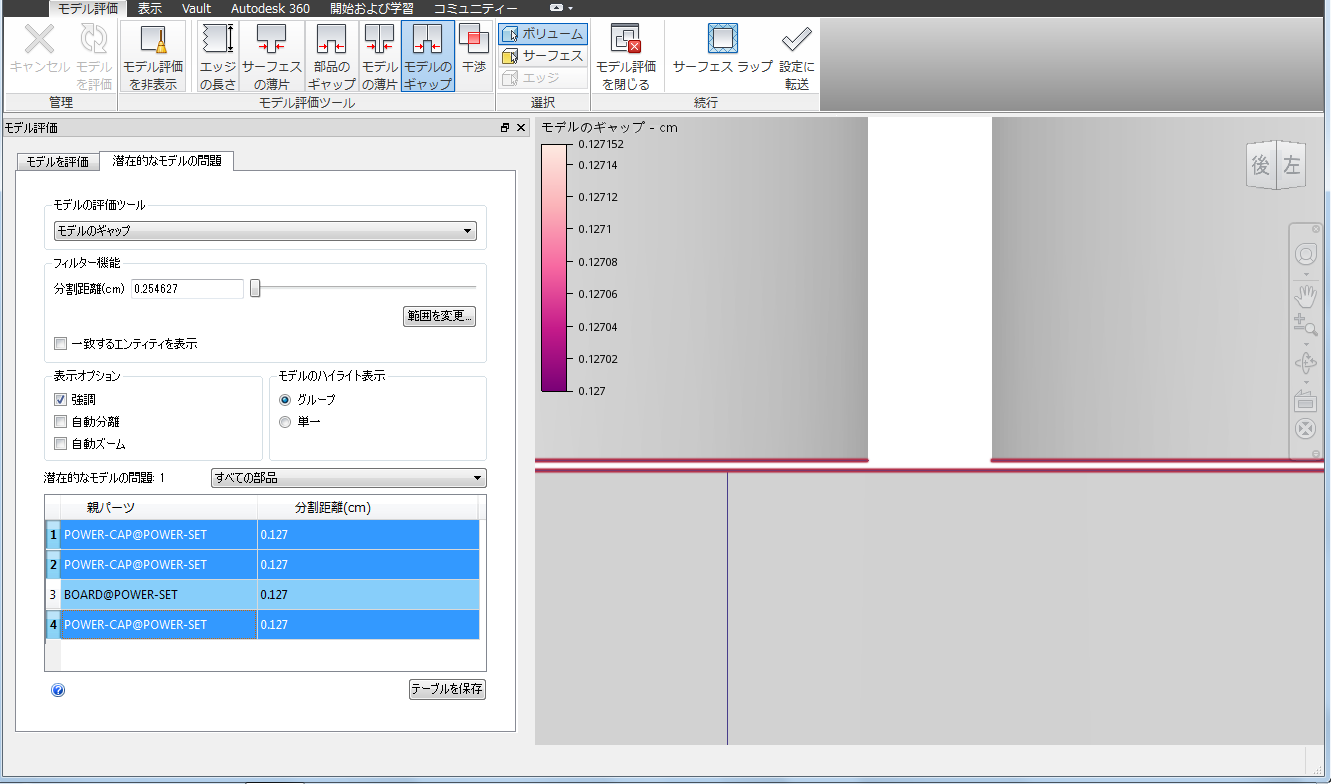The image size is (1331, 784).
Task: Uncheck the 強調 display option
Action: 61,400
